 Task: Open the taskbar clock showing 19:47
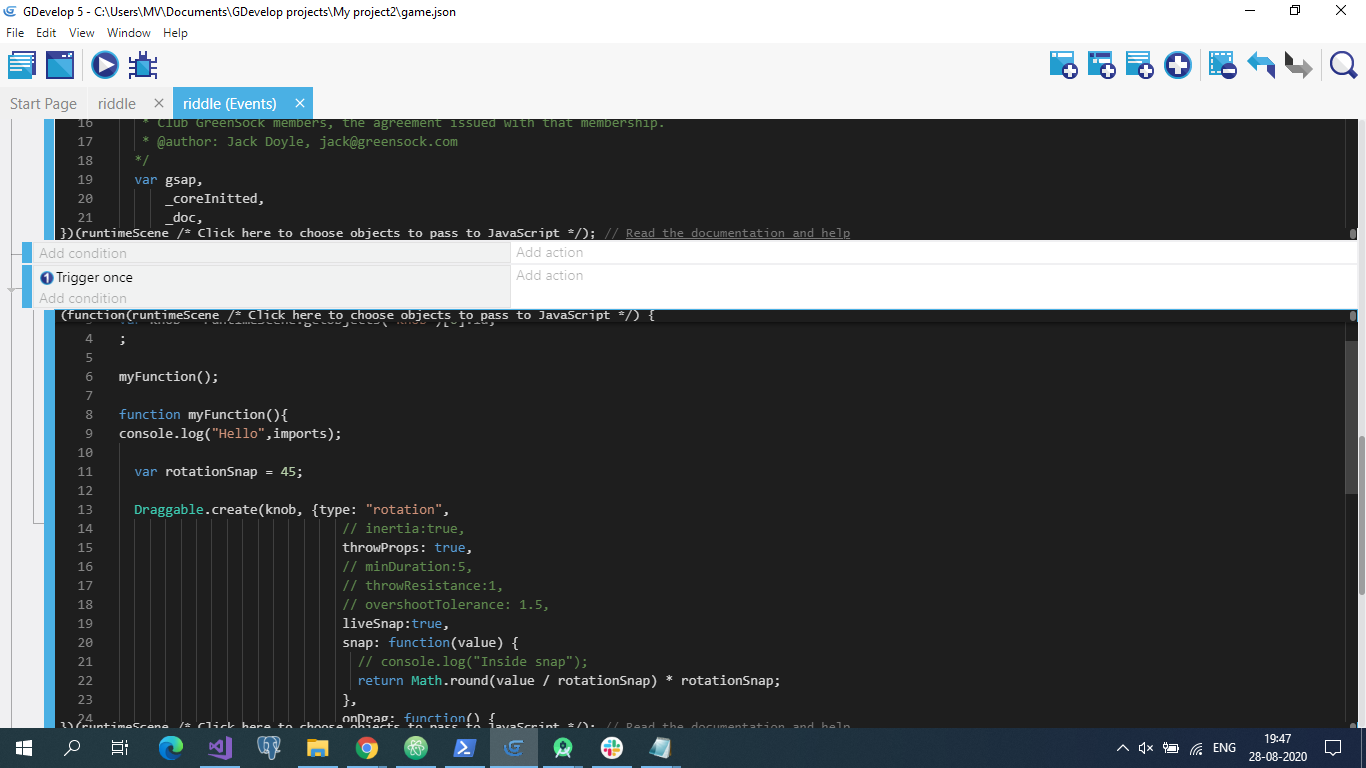(1277, 748)
